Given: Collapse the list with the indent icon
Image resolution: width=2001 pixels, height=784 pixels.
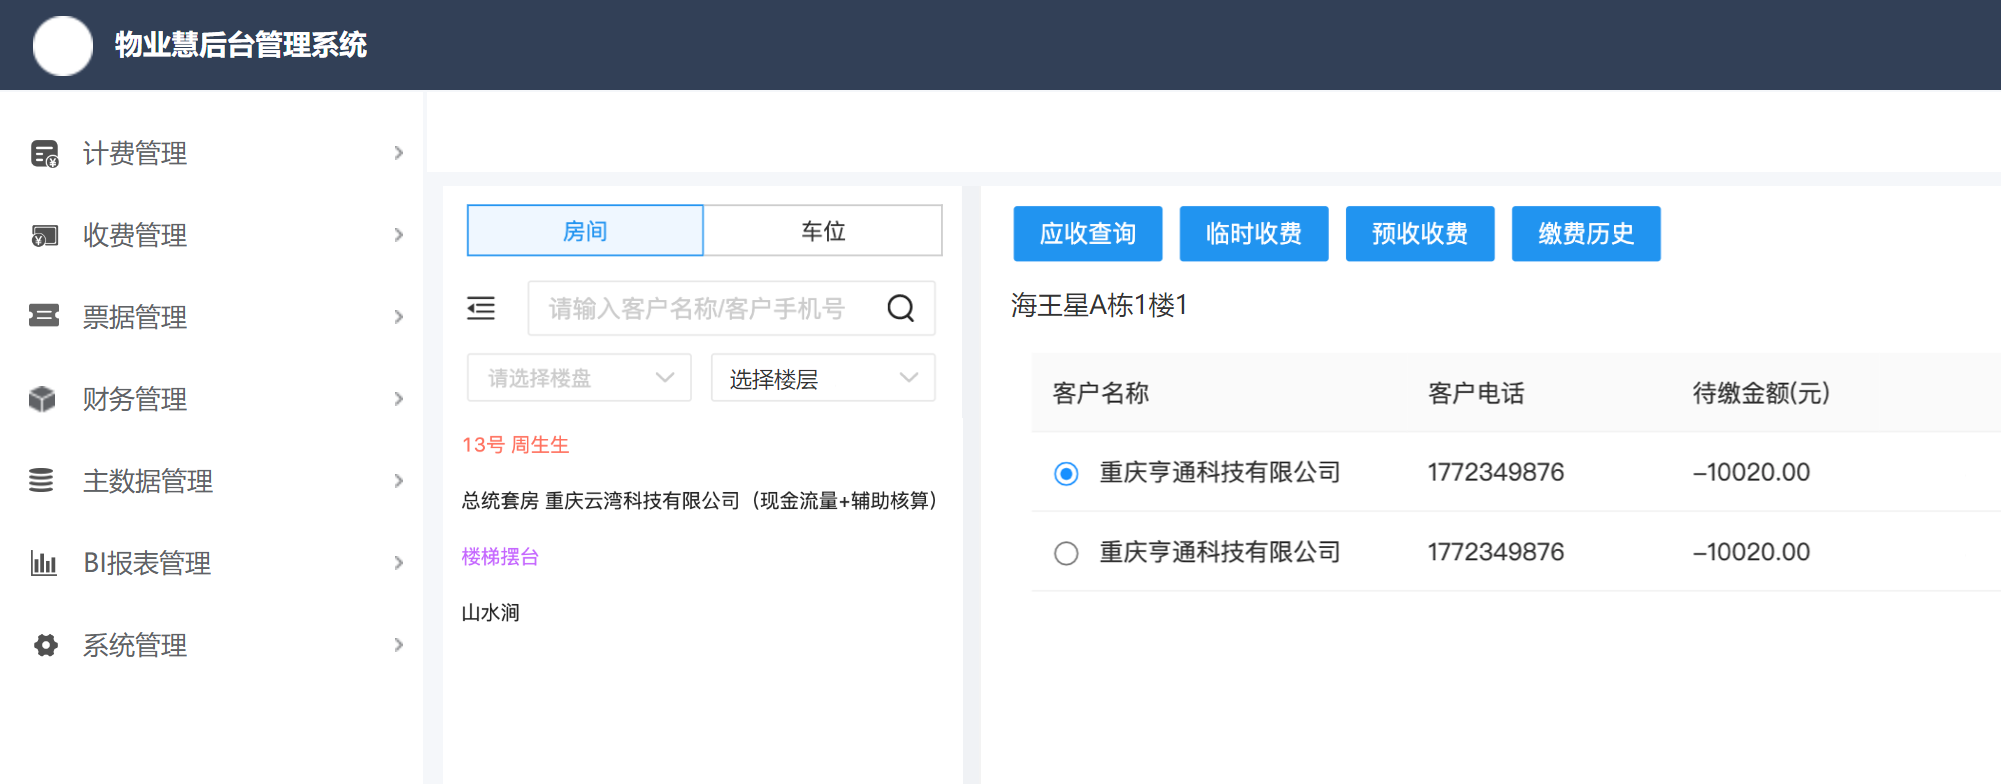Looking at the screenshot, I should tap(481, 308).
